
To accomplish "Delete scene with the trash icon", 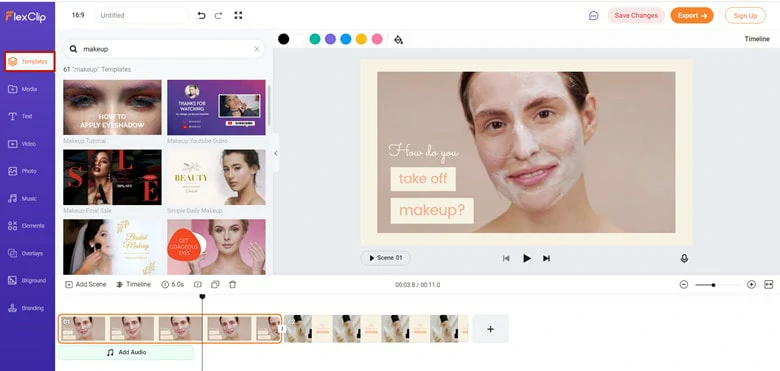I will pos(232,284).
